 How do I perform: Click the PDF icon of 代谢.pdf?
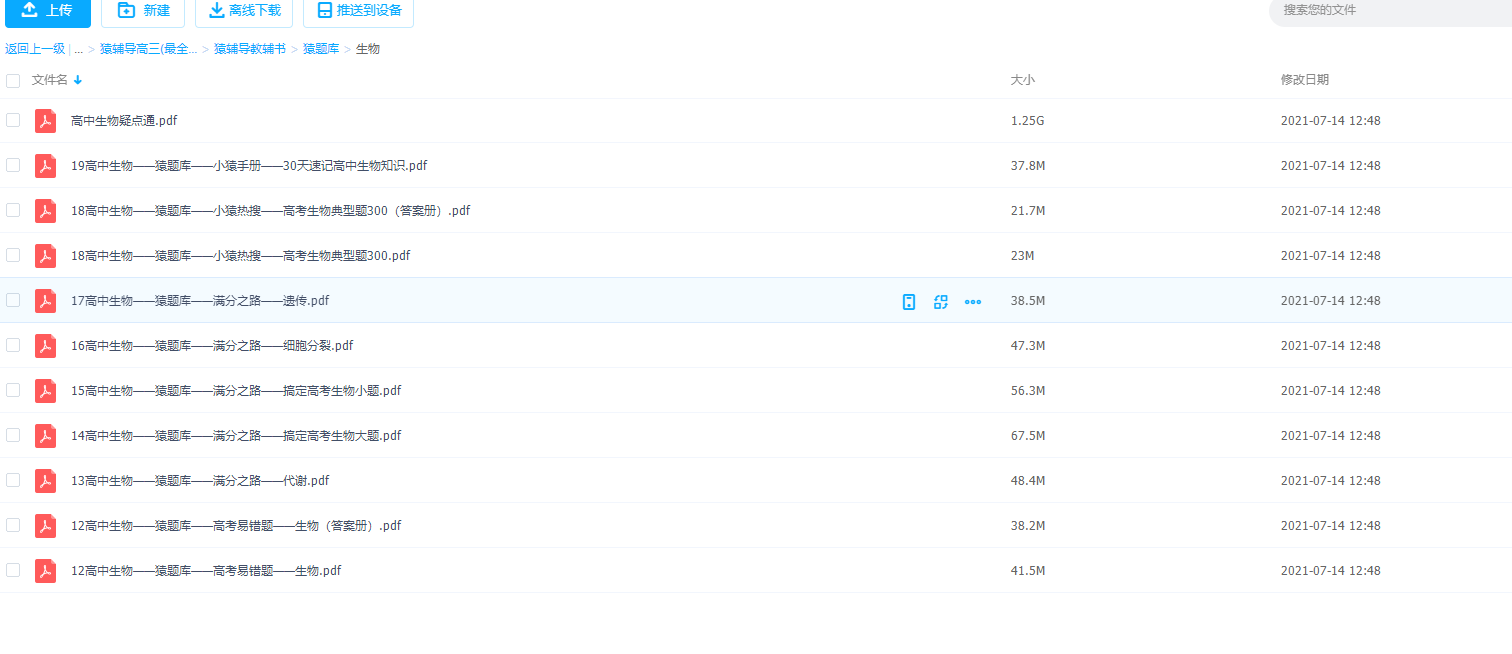[45, 481]
